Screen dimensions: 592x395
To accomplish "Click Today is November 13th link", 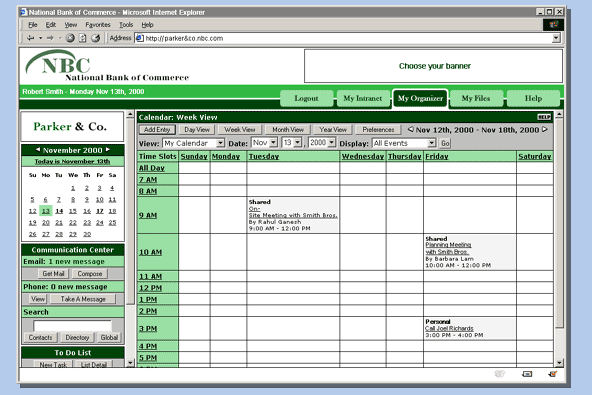I will [x=72, y=161].
